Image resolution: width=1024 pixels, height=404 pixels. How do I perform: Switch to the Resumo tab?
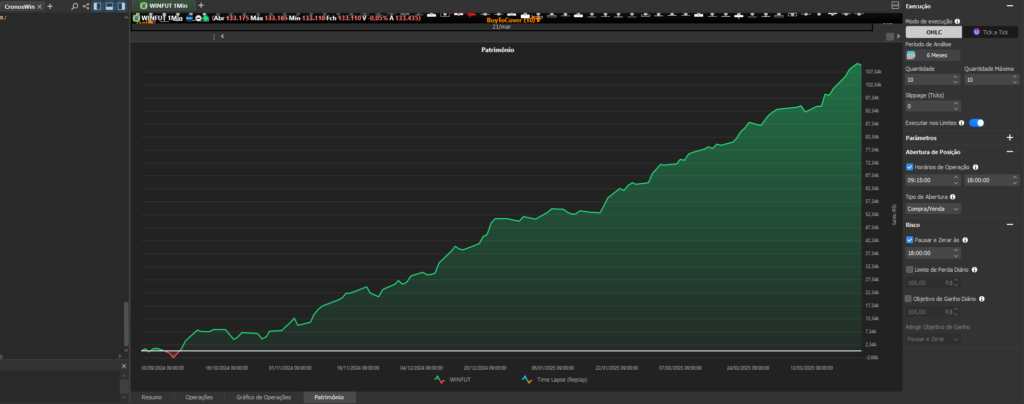152,397
